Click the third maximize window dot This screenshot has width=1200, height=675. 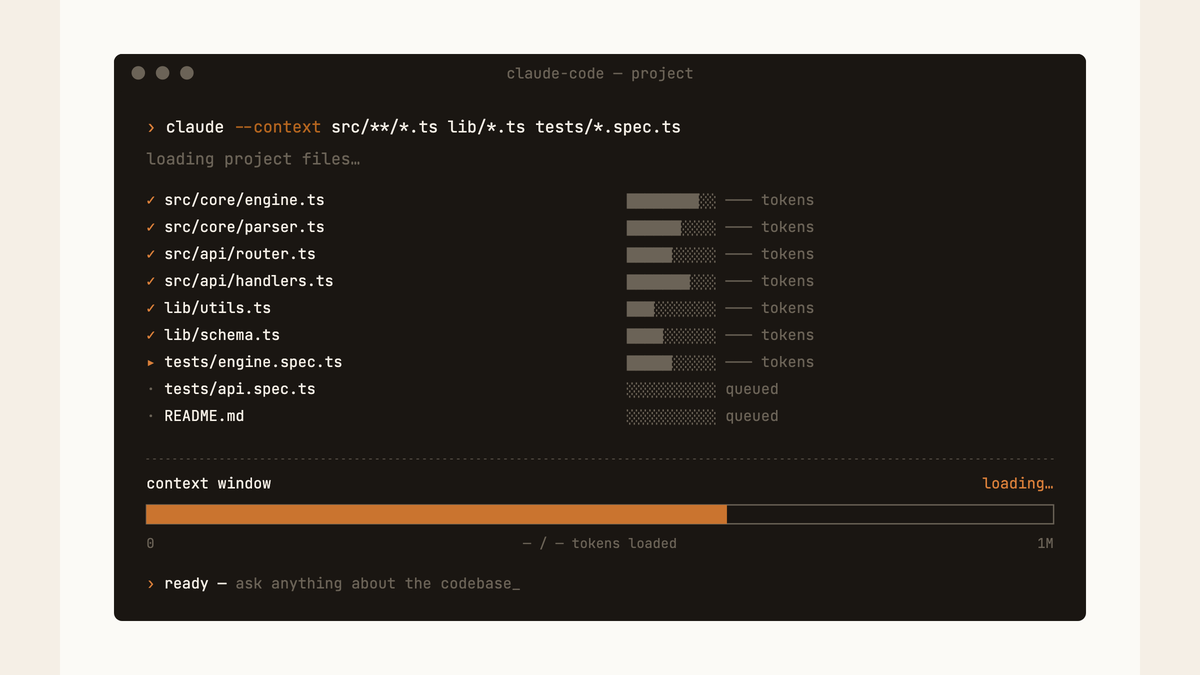[x=186, y=73]
